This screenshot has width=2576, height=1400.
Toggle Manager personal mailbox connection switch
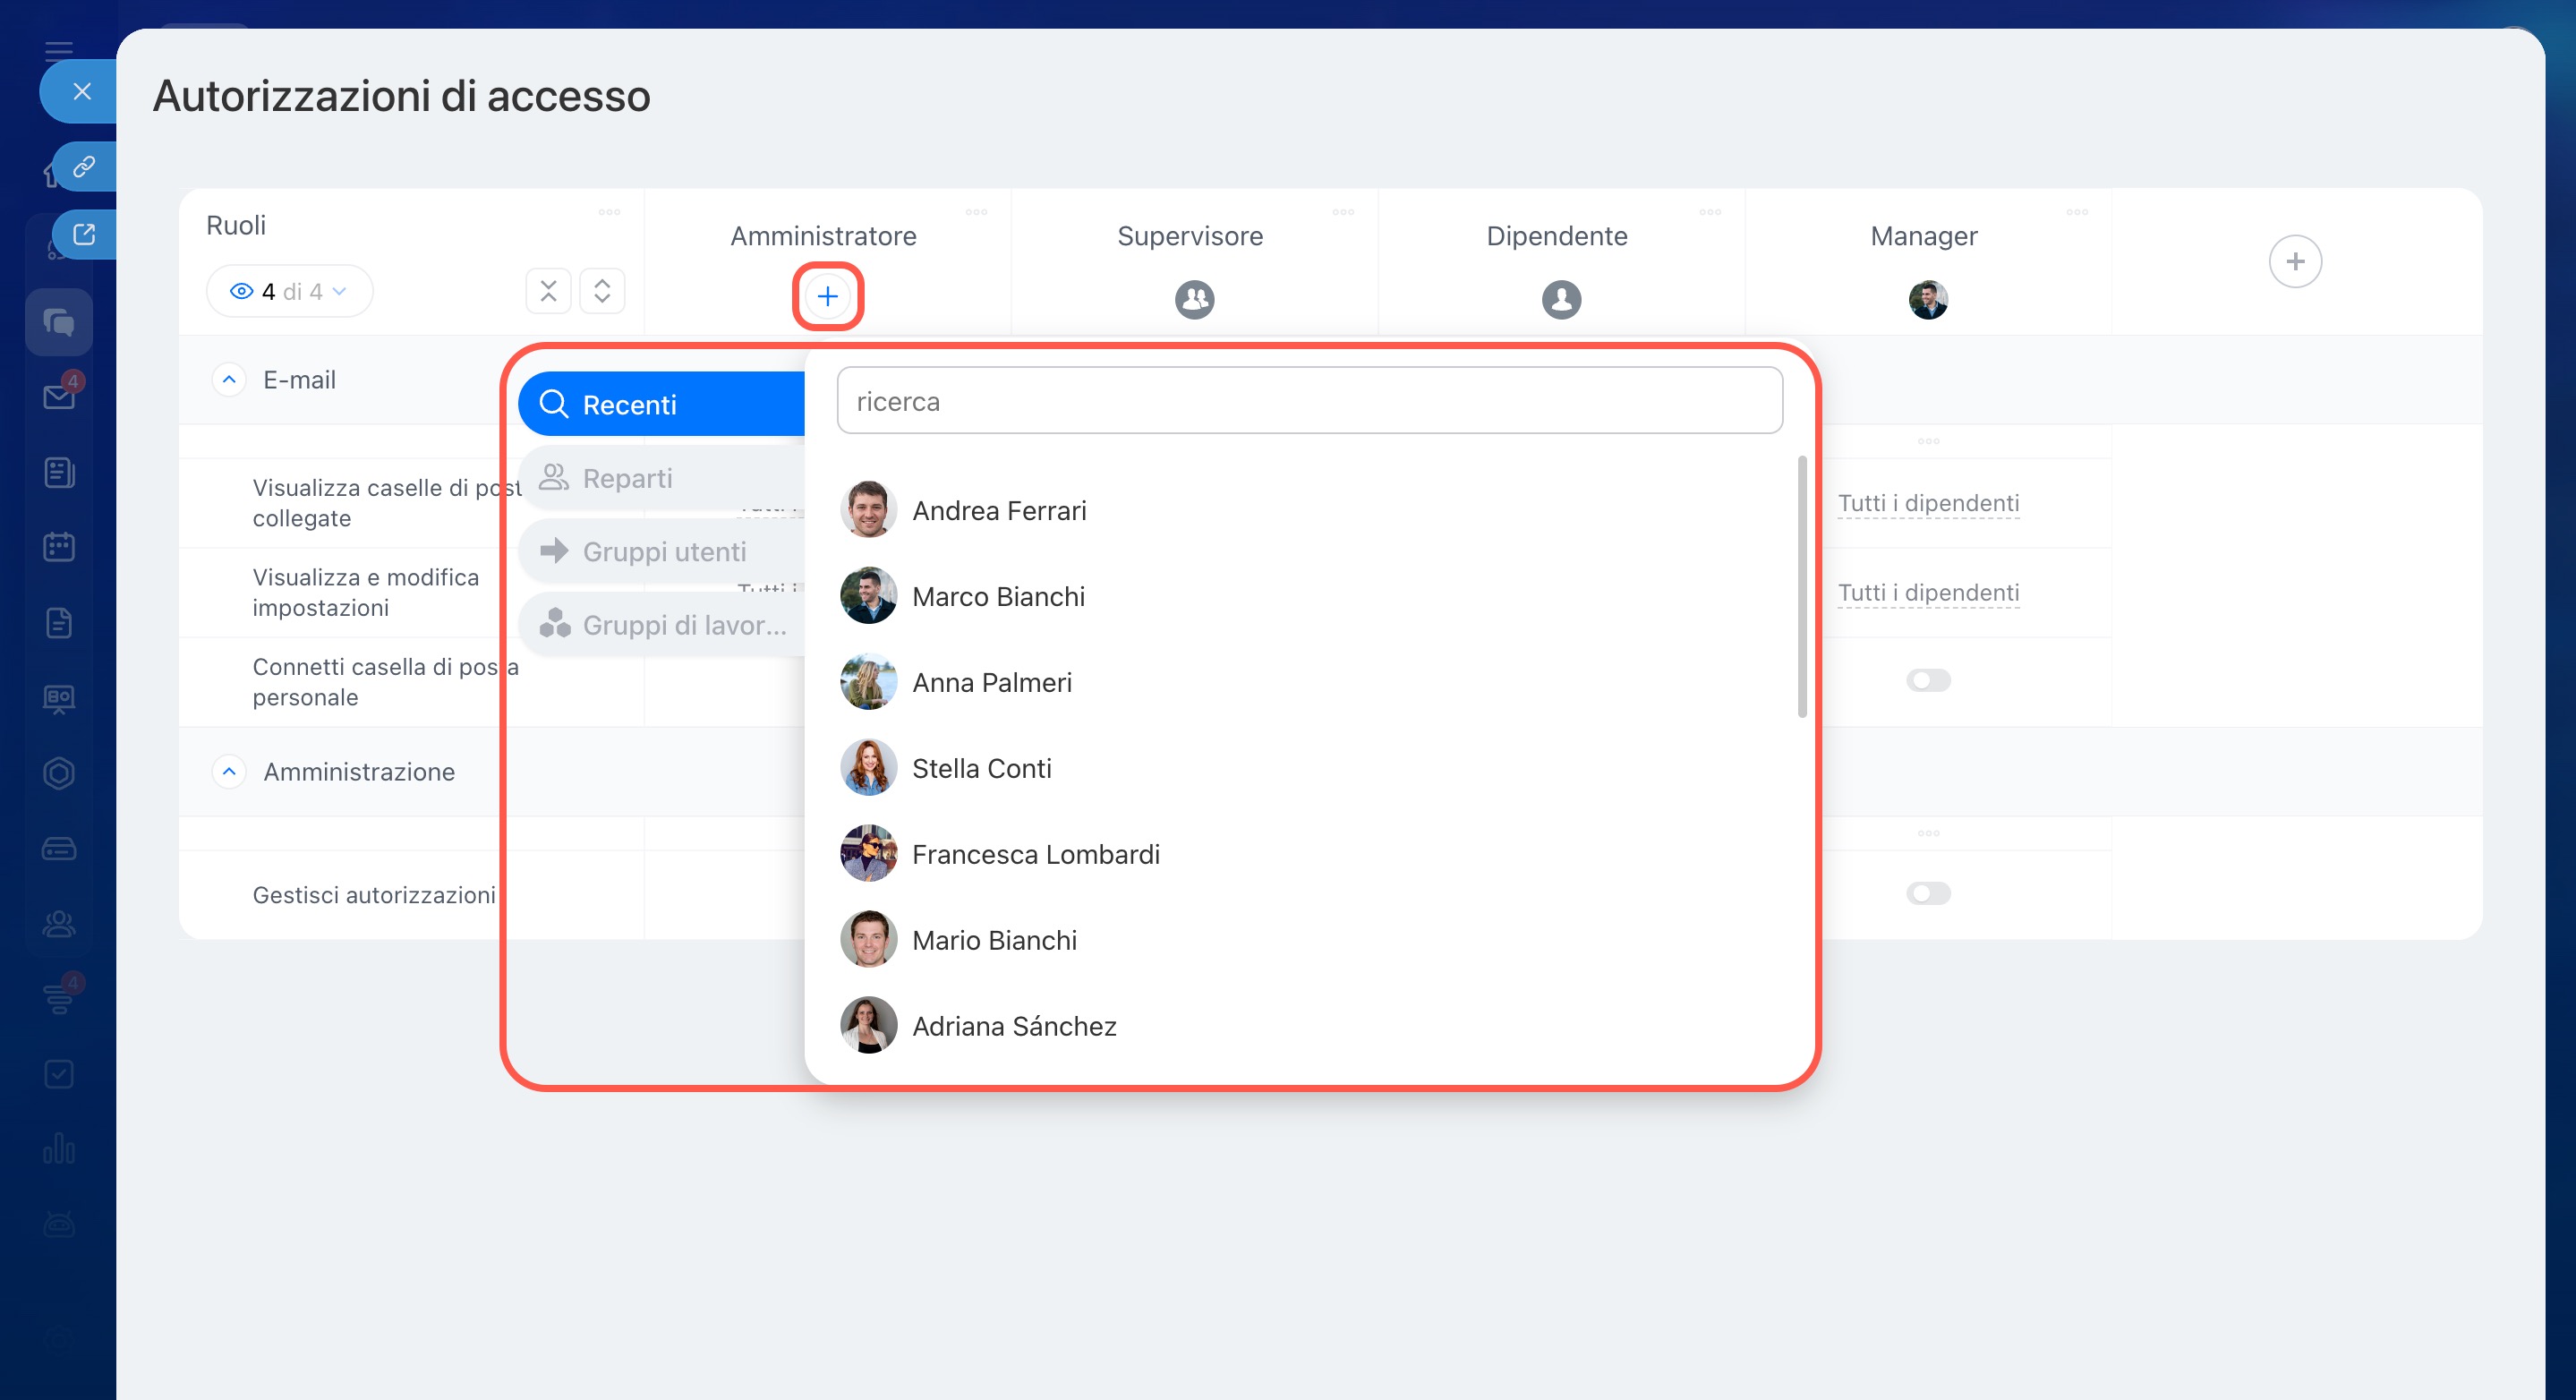click(x=1927, y=681)
